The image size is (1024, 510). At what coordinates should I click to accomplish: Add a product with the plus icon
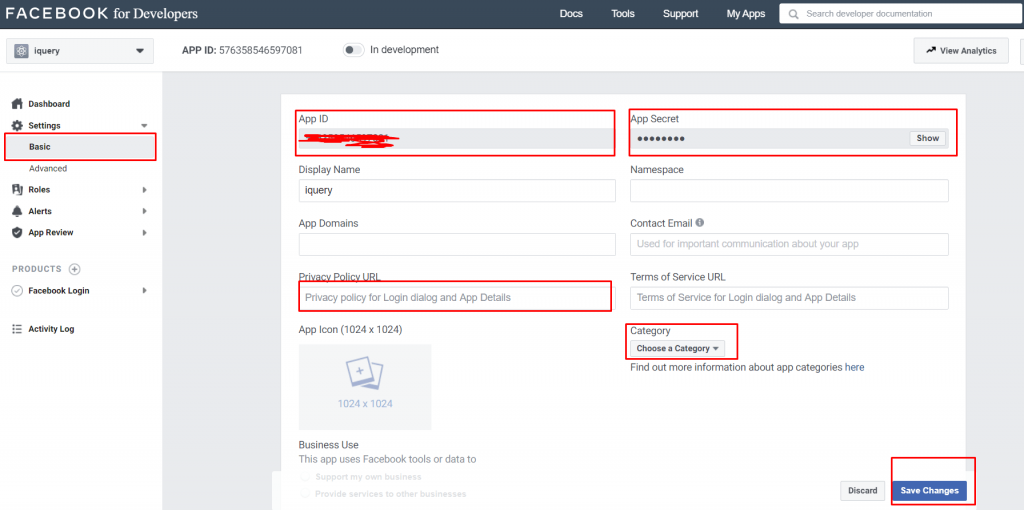coord(74,269)
